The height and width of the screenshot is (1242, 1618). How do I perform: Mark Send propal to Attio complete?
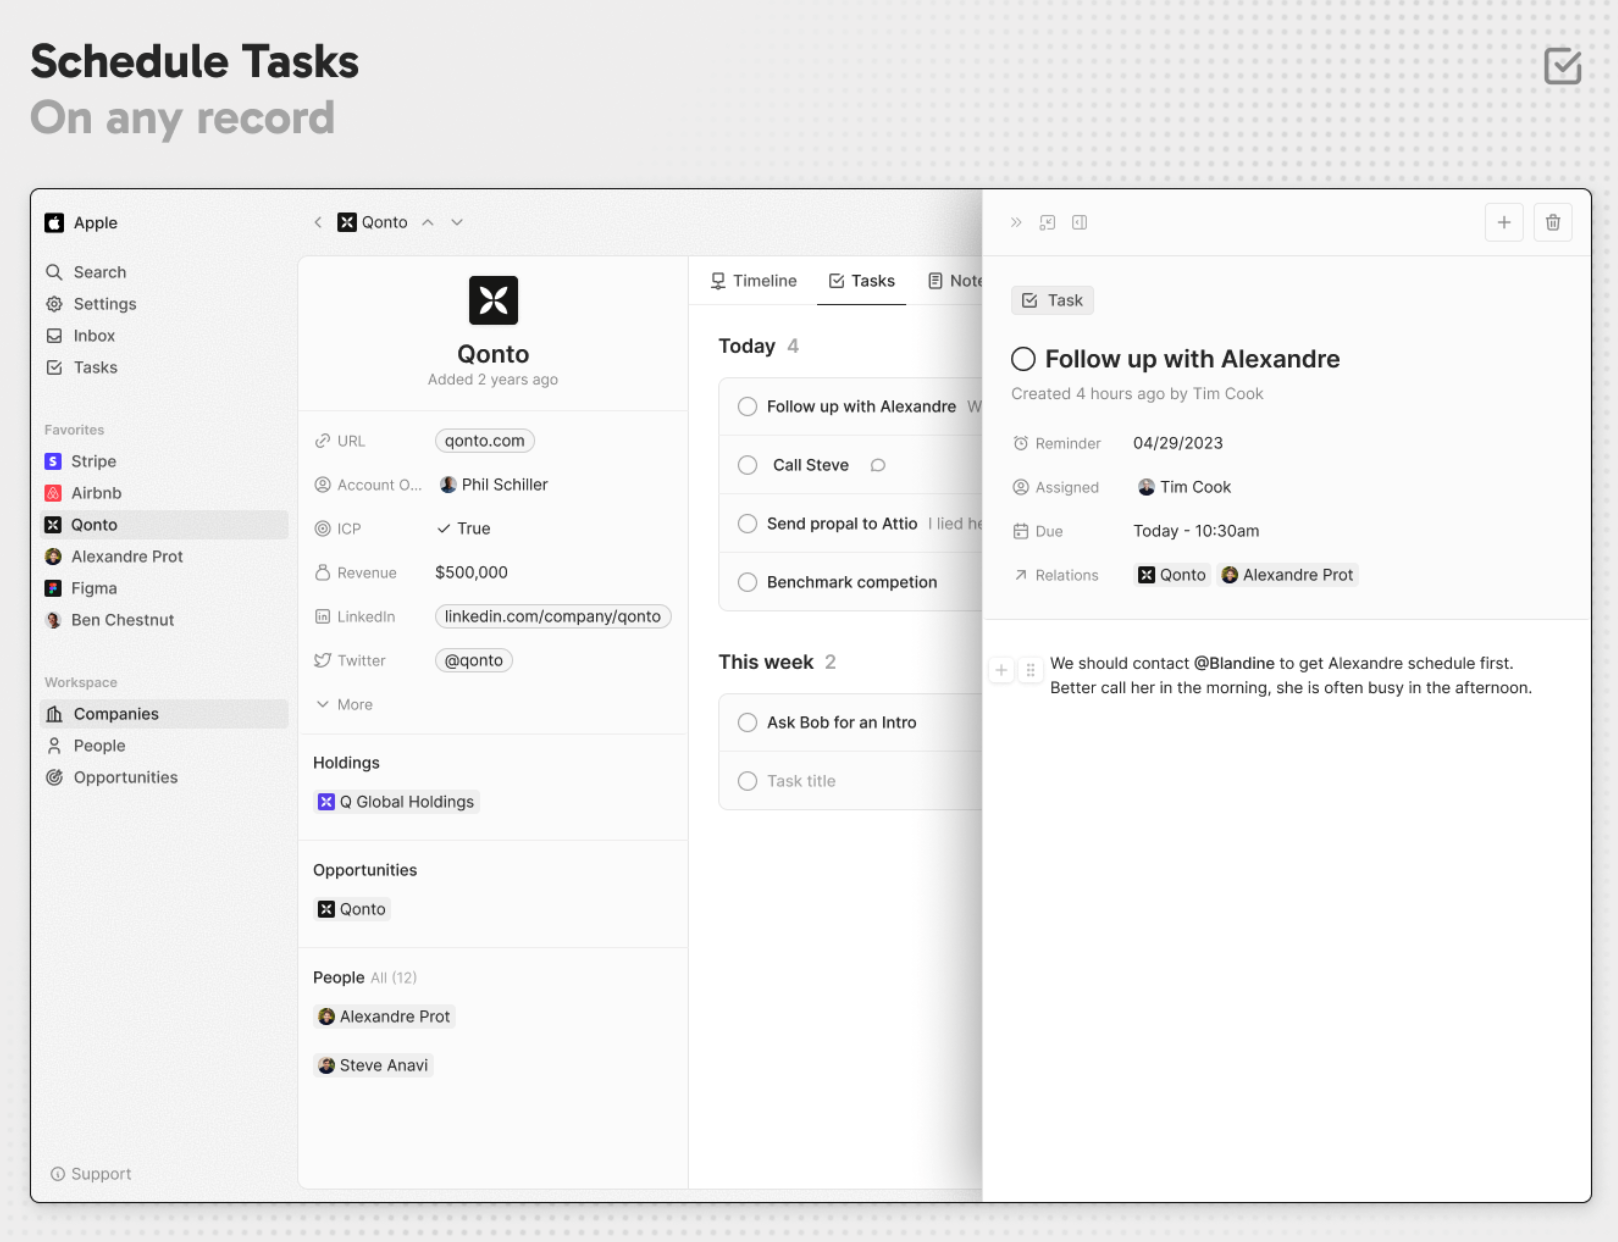click(747, 524)
